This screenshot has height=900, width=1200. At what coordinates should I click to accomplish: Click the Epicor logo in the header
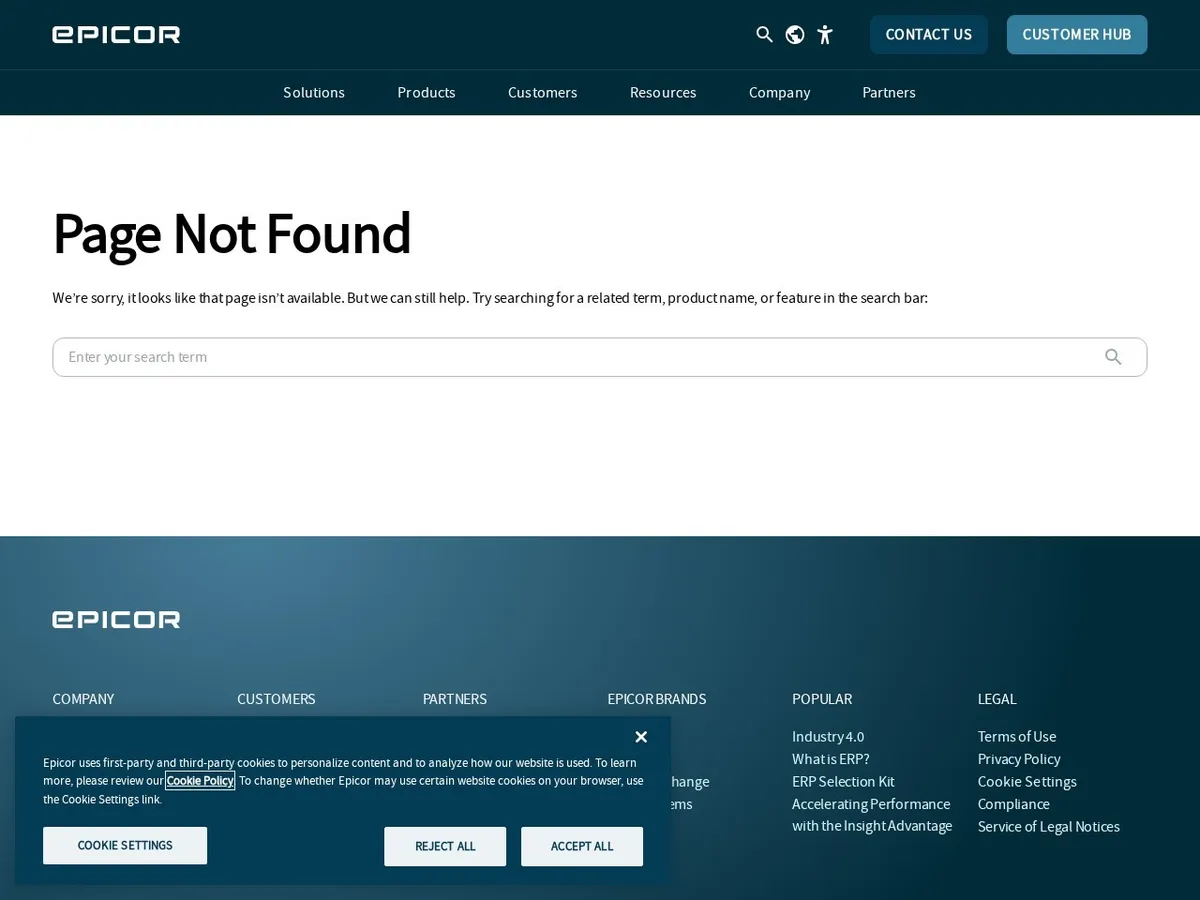[116, 35]
